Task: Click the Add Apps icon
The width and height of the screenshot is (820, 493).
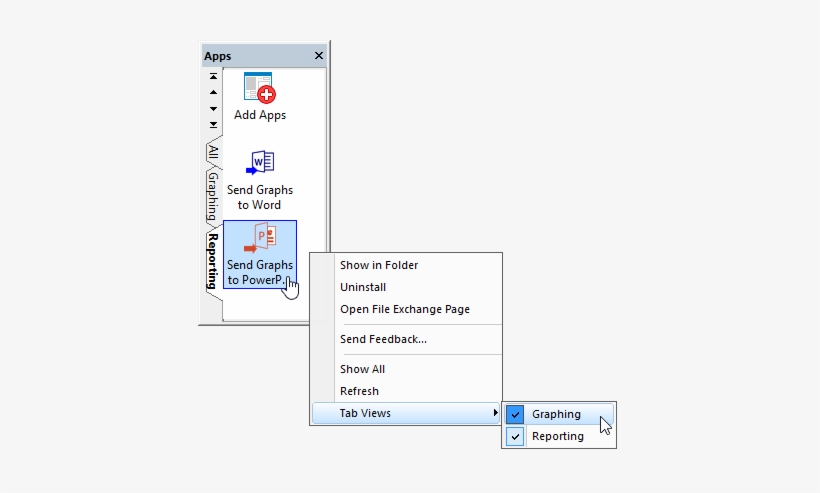Action: click(259, 90)
